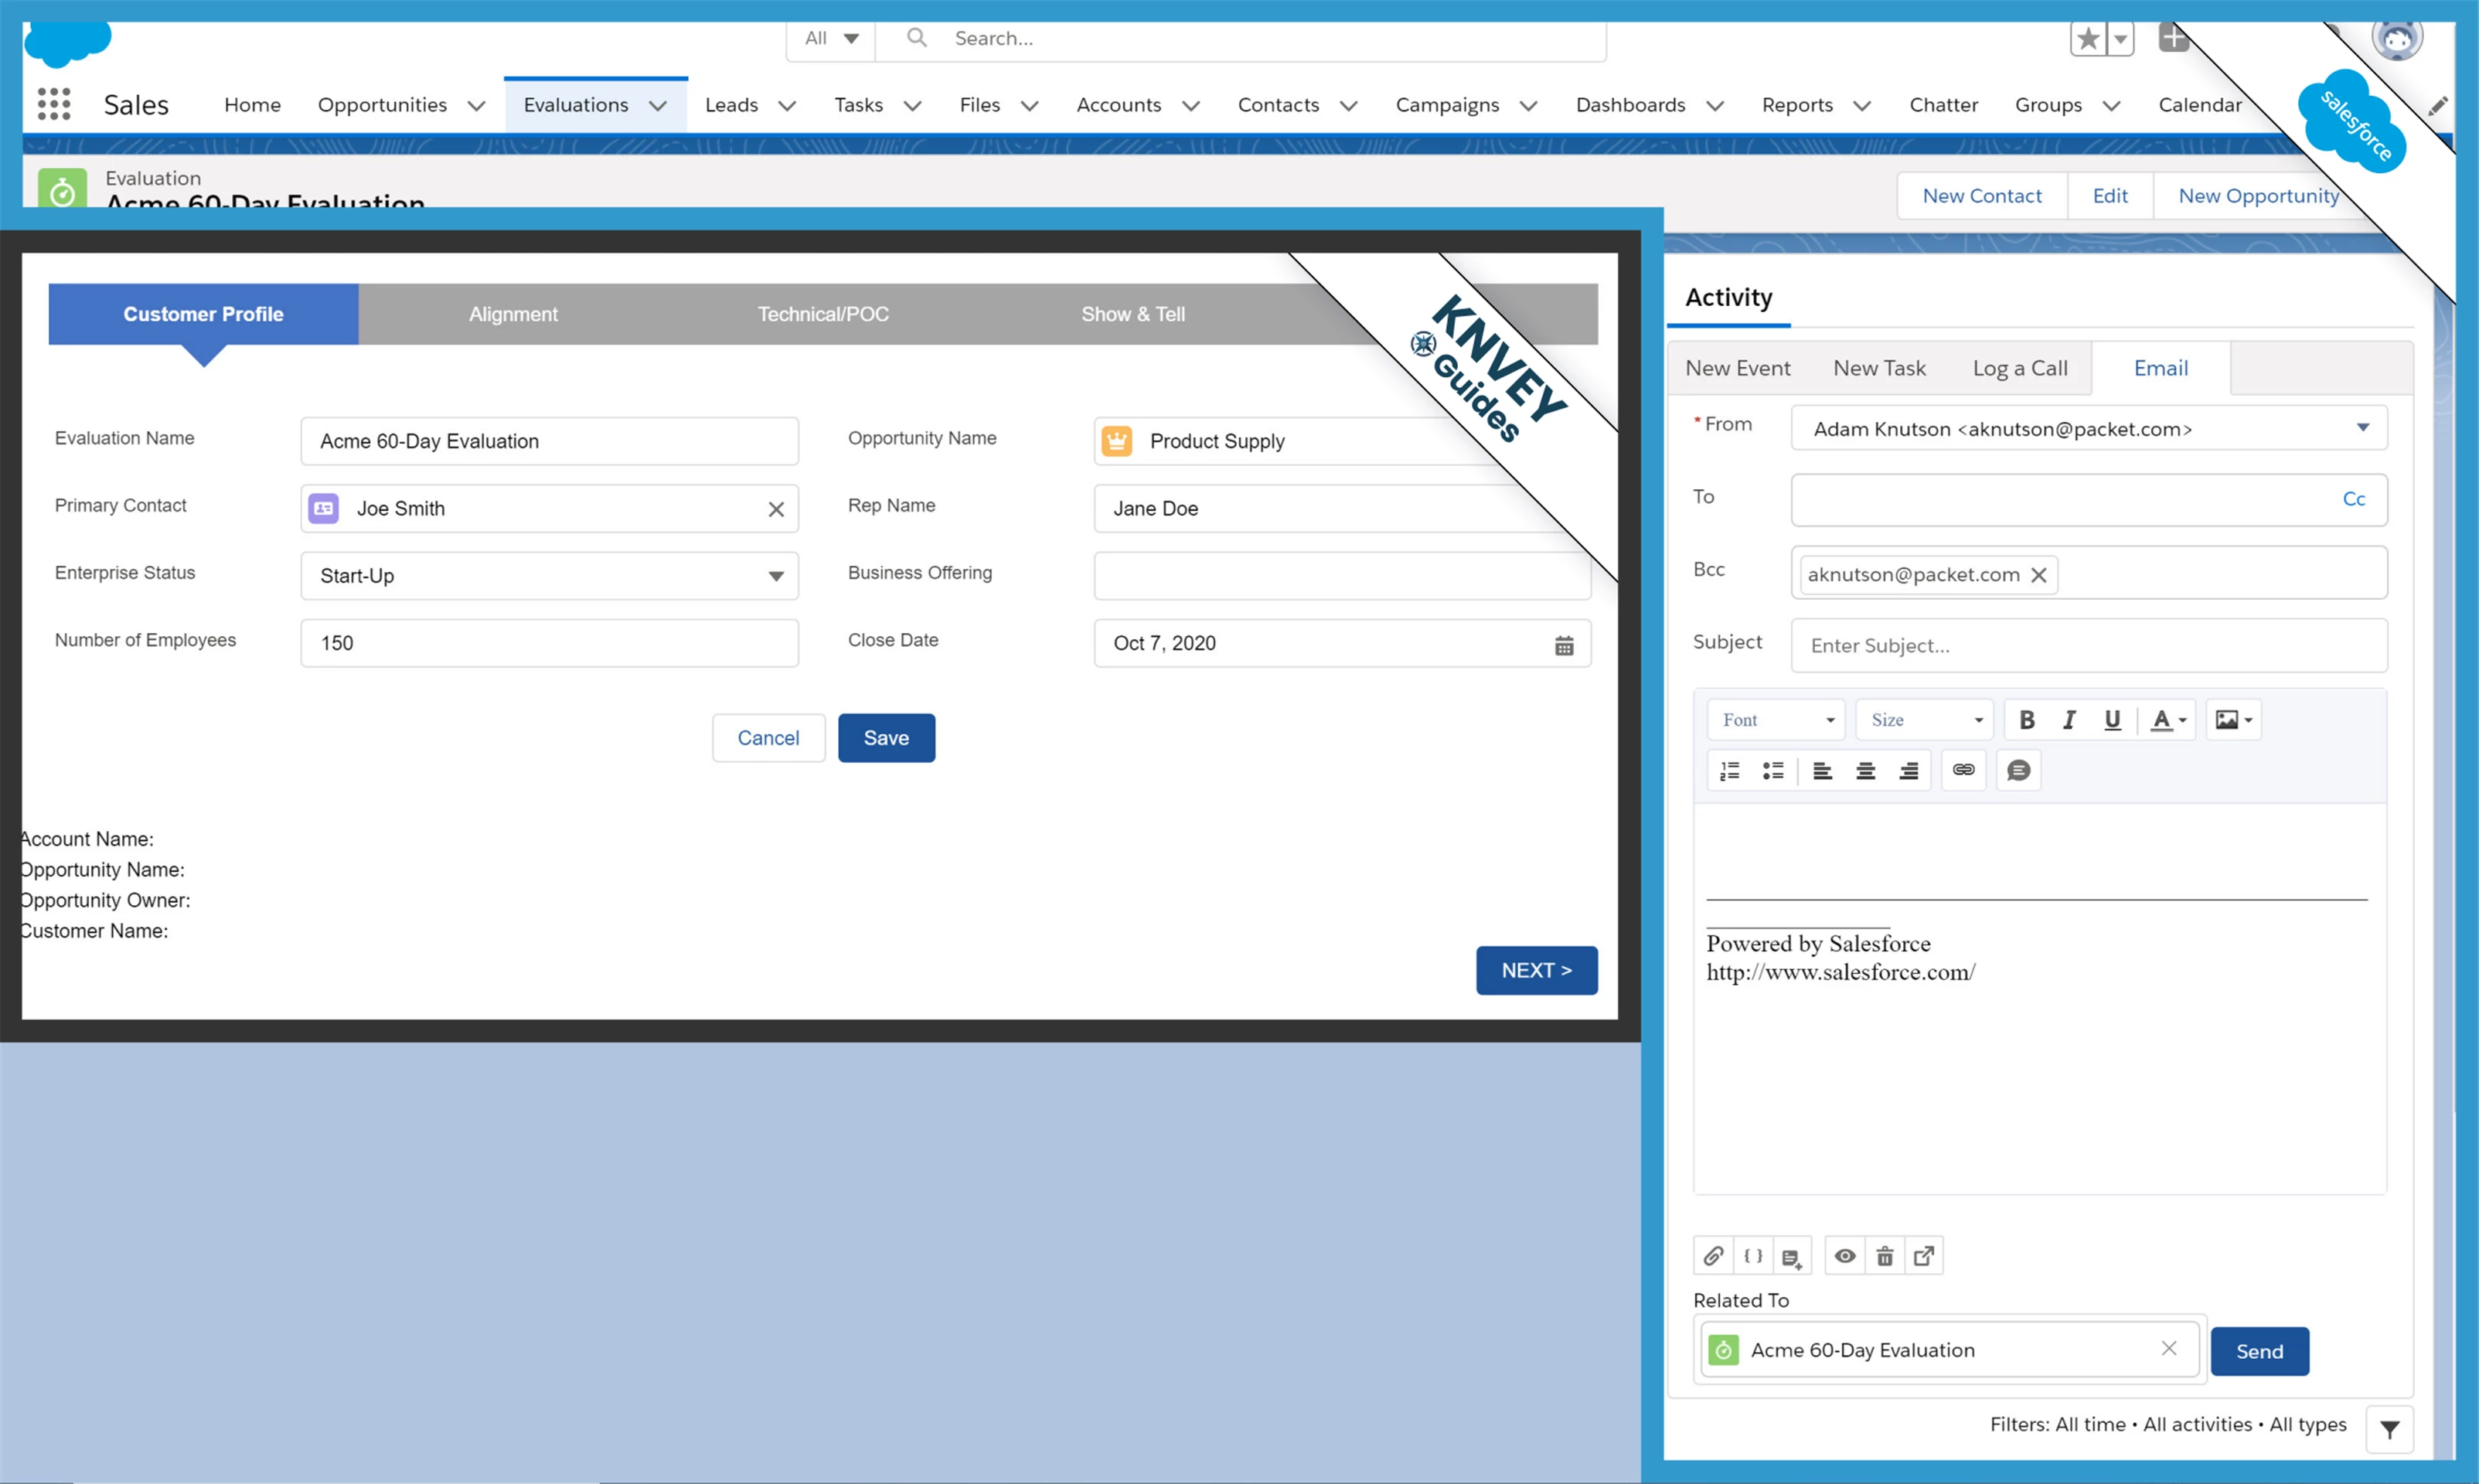Open the Enterprise Status dropdown
The image size is (2479, 1484).
click(549, 576)
